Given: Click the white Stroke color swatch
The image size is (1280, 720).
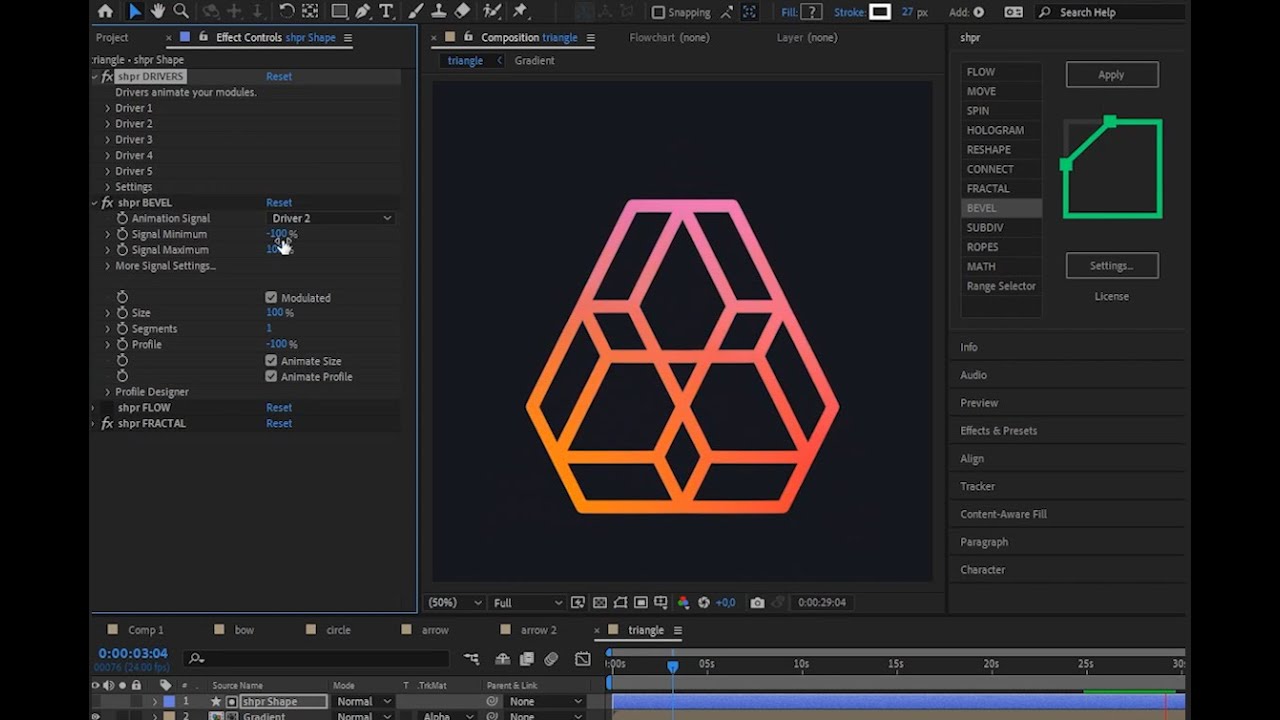Looking at the screenshot, I should point(880,12).
